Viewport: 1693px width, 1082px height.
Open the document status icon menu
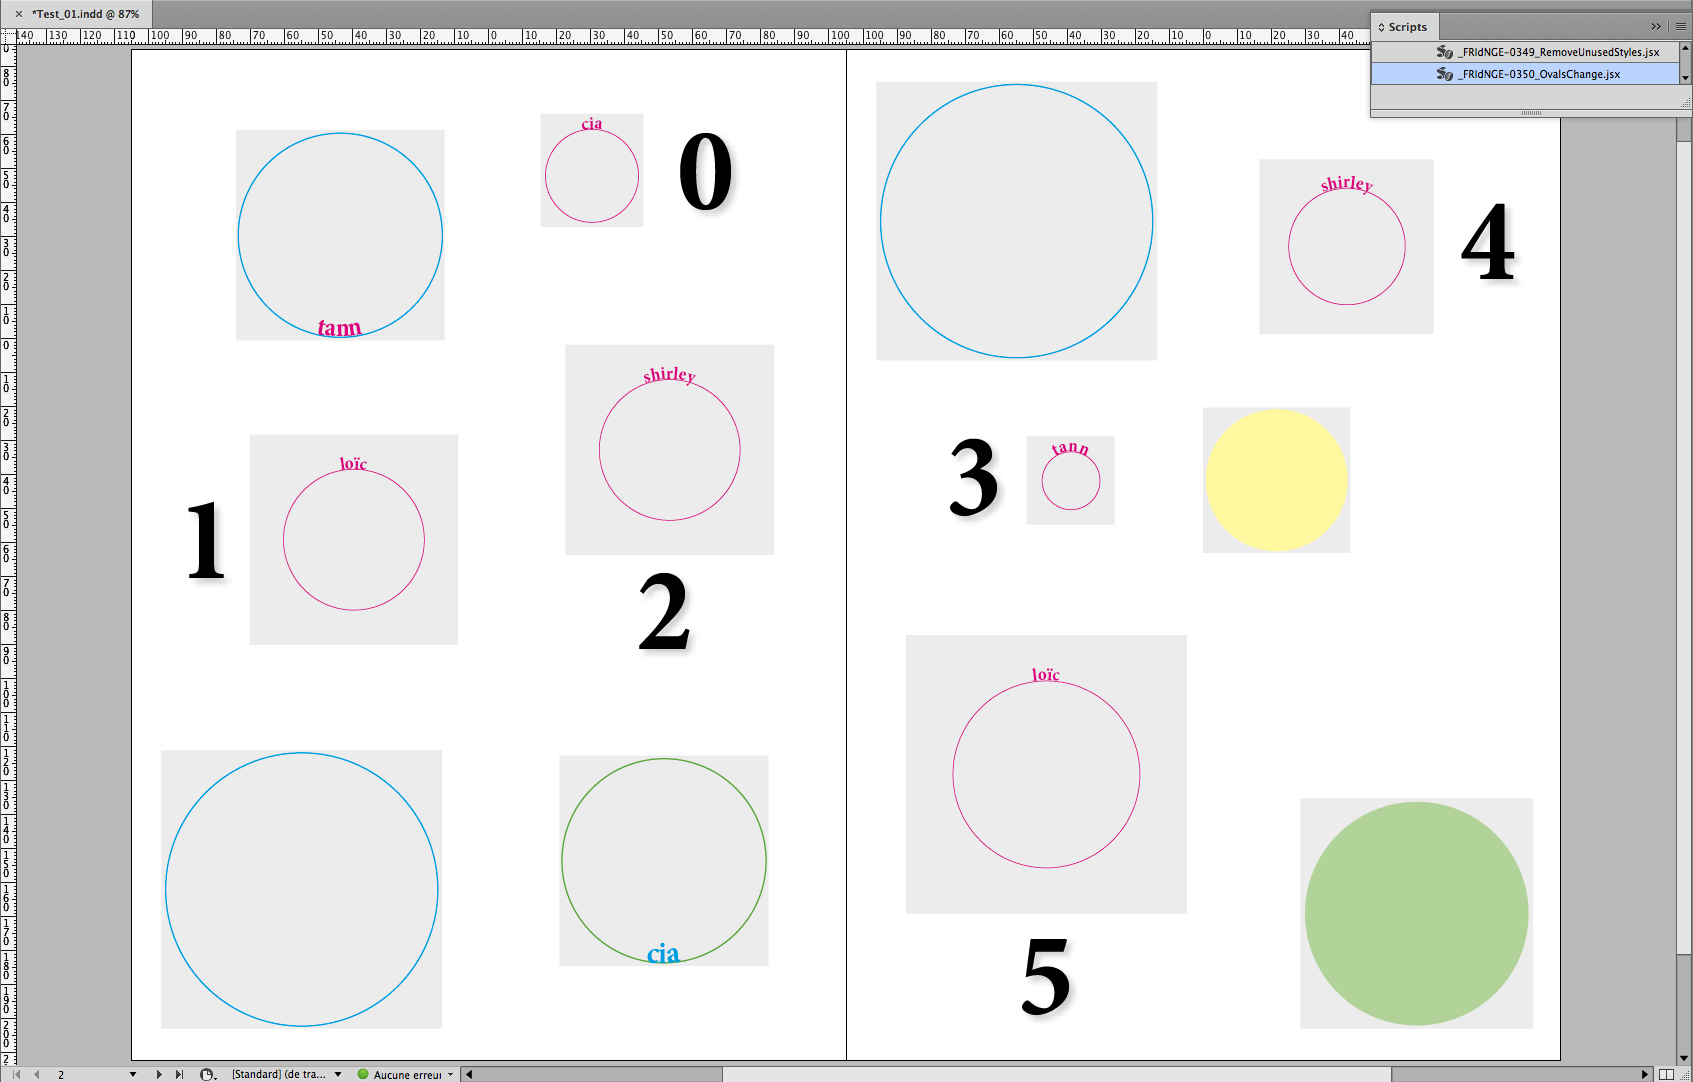tap(208, 1074)
